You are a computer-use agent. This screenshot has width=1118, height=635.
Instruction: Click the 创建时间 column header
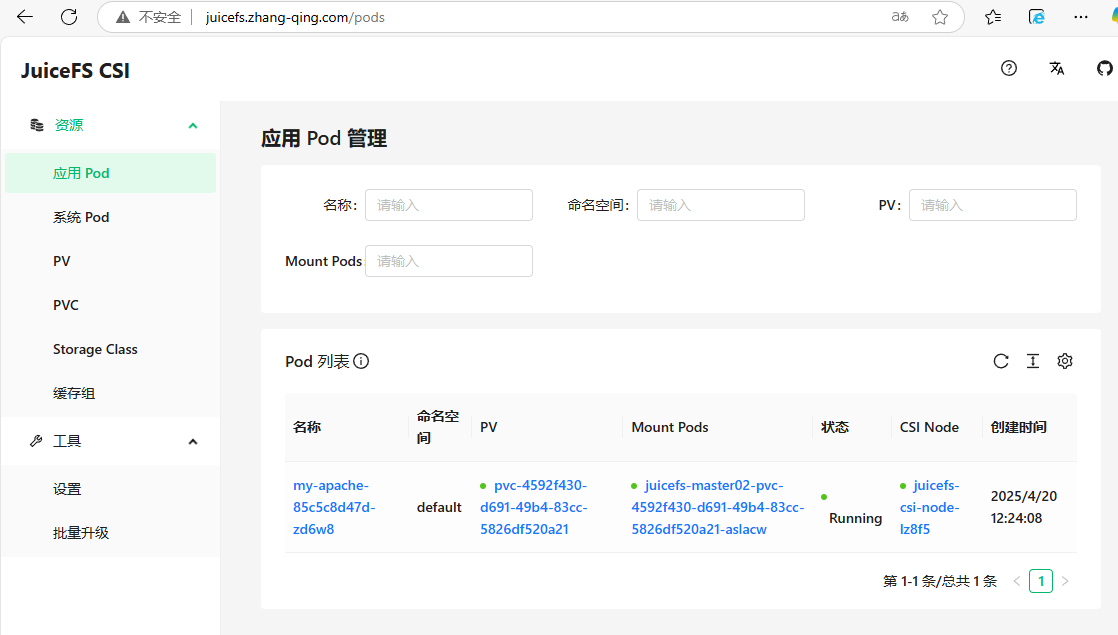tap(1019, 428)
